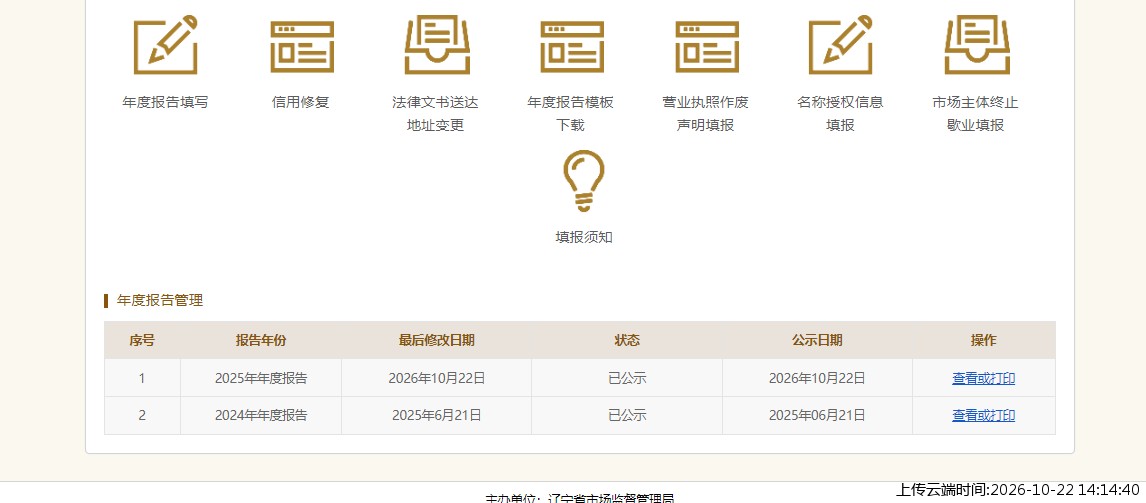Viewport: 1146px width, 503px height.
Task: Click the 公示日期 column header
Action: 817,340
